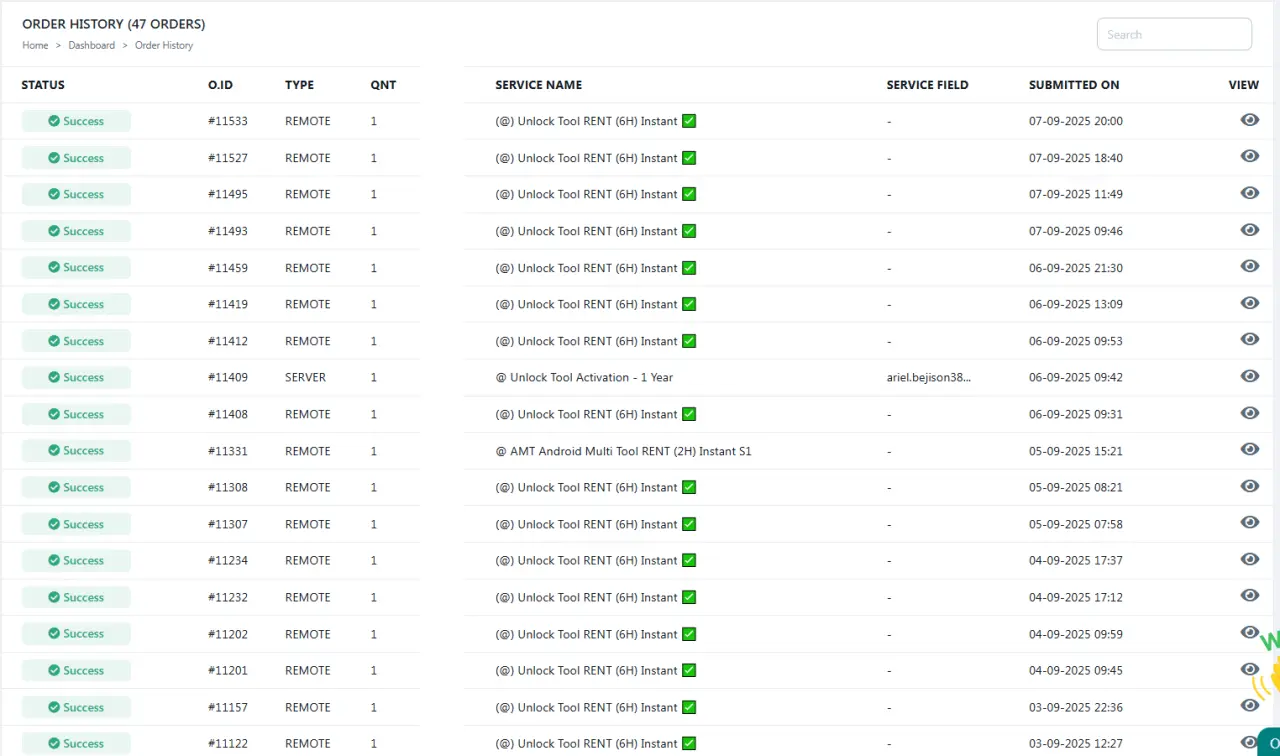Sort by the STATUS column header
This screenshot has height=756, width=1280.
click(x=43, y=85)
